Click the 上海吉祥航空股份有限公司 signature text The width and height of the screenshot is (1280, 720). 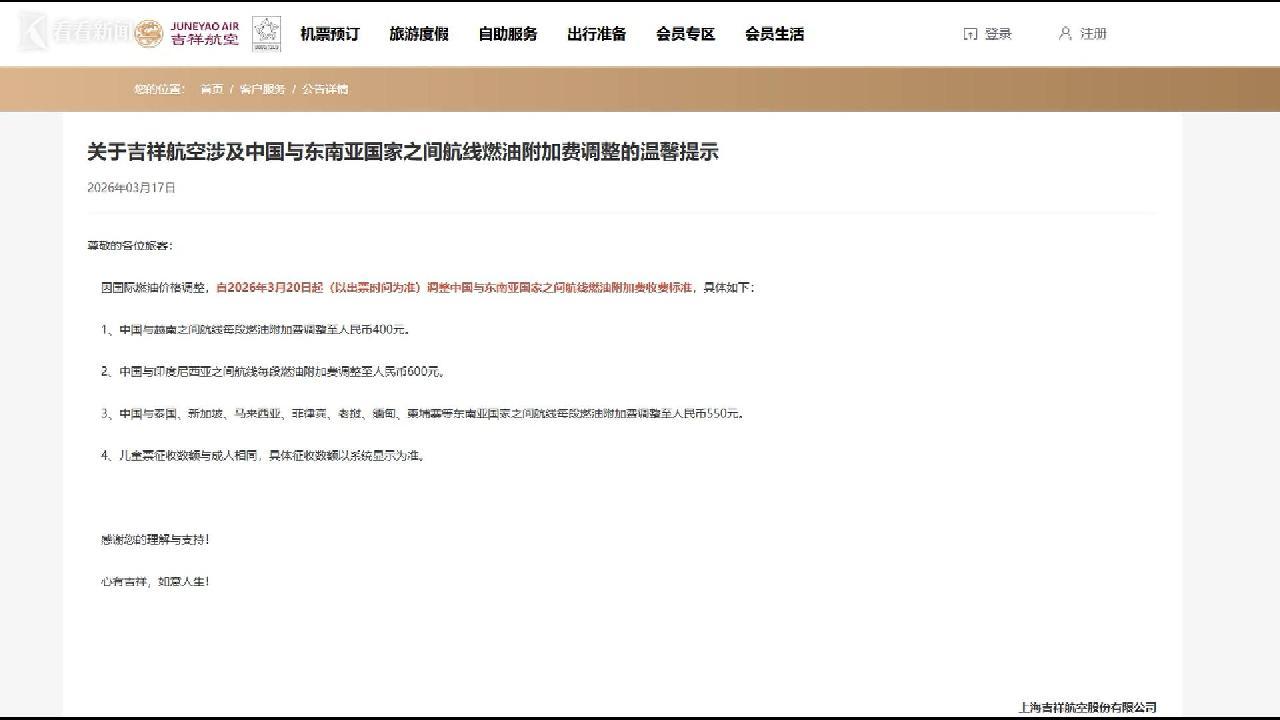(1087, 707)
